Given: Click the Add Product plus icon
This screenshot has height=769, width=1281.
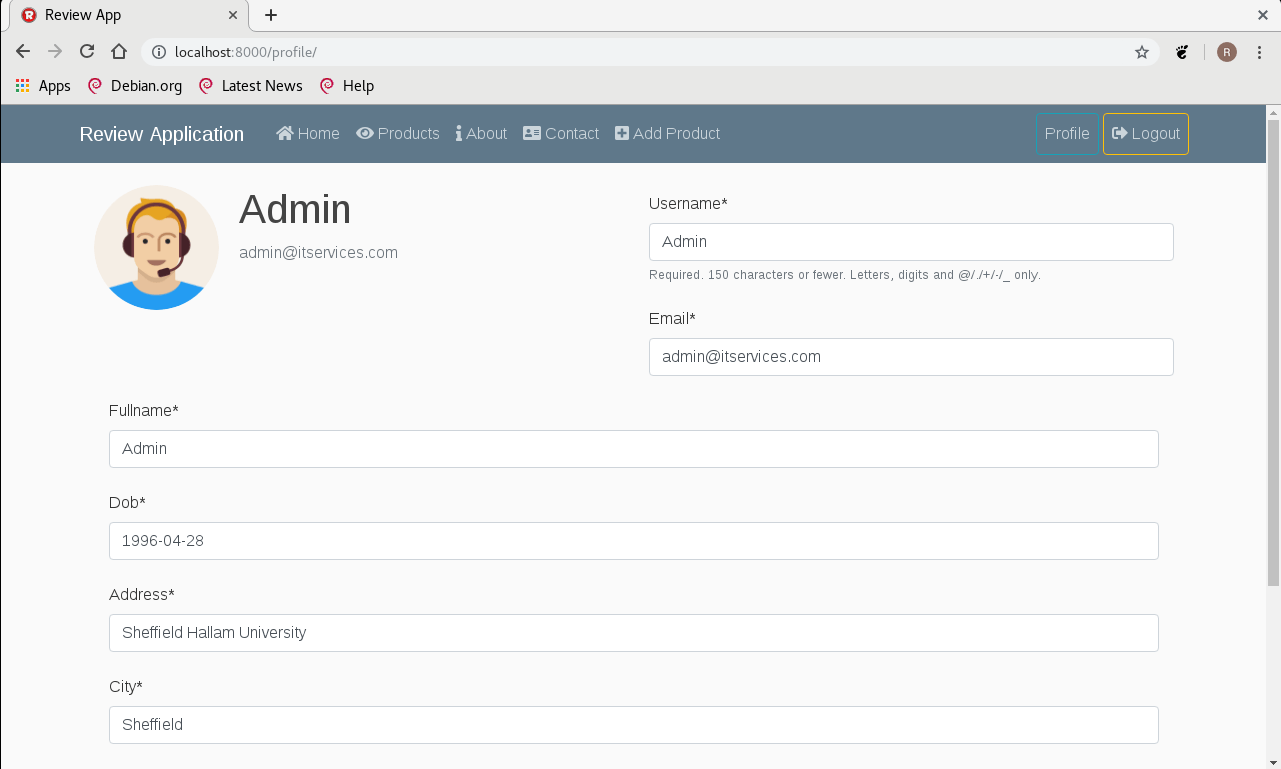Looking at the screenshot, I should (x=622, y=134).
